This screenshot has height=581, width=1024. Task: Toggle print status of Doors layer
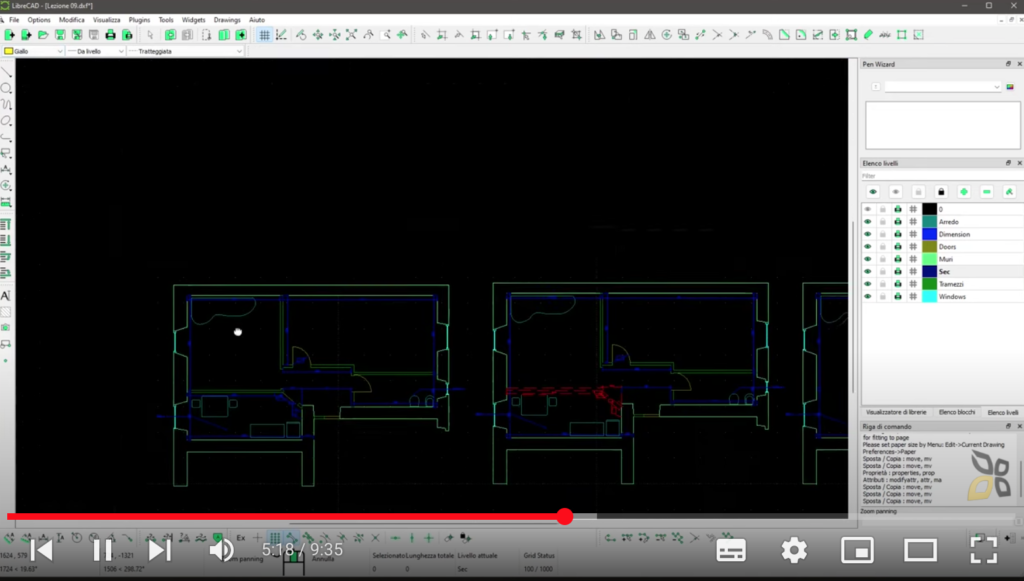[898, 247]
